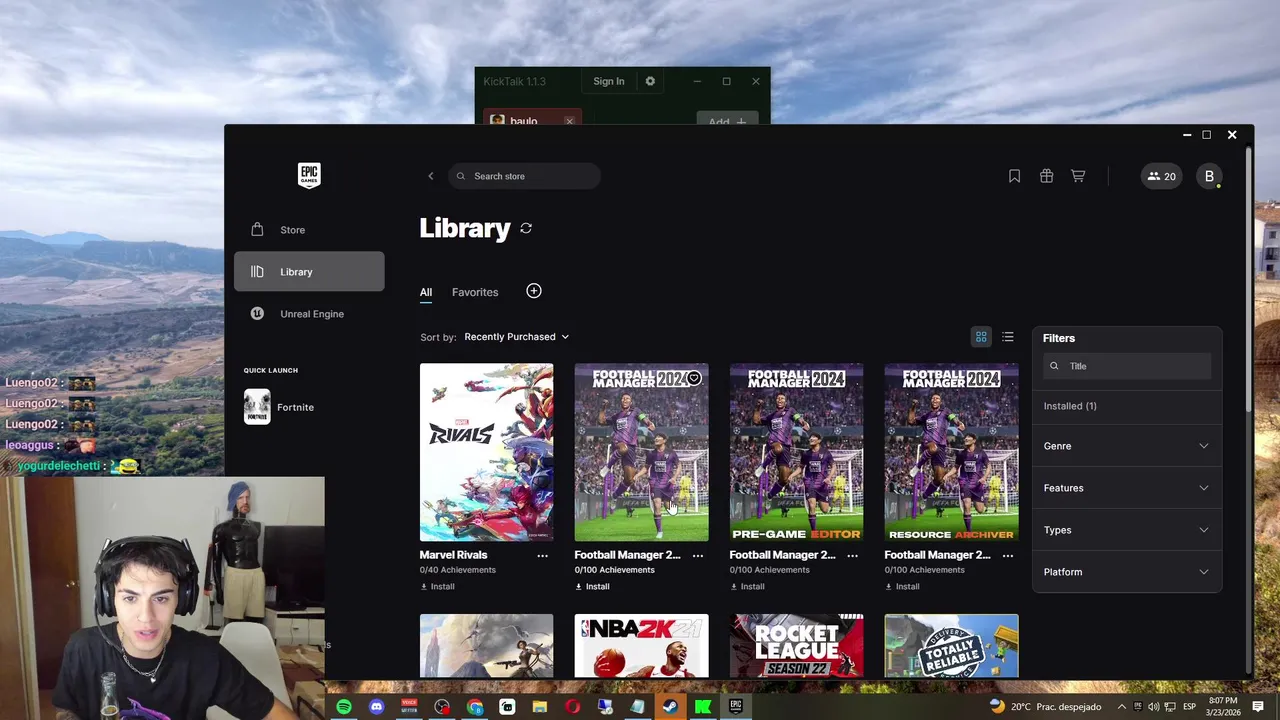Install Football Manager Resource Archiver
1280x720 pixels.
[x=902, y=587]
